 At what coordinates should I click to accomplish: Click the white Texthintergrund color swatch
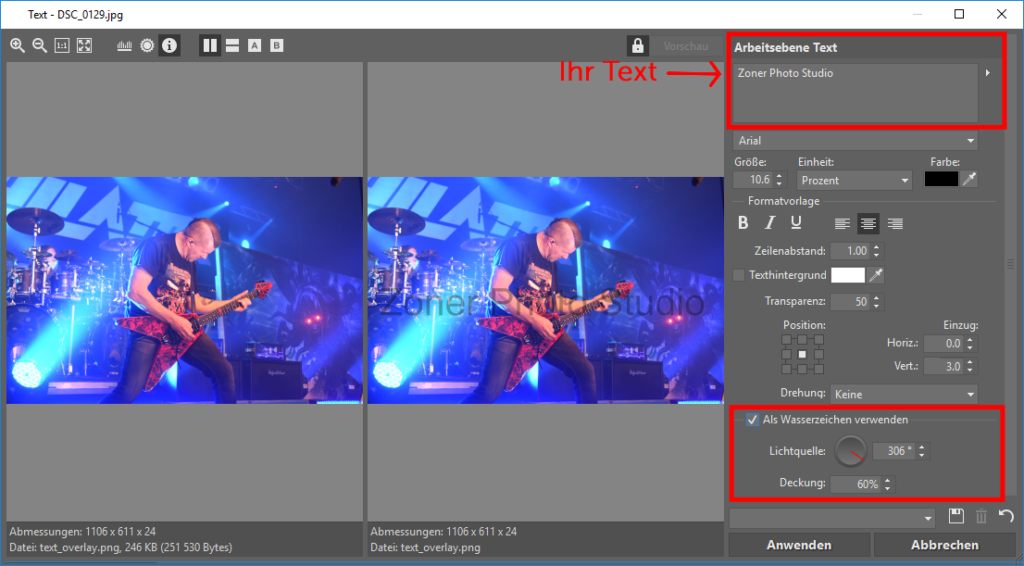click(x=848, y=275)
